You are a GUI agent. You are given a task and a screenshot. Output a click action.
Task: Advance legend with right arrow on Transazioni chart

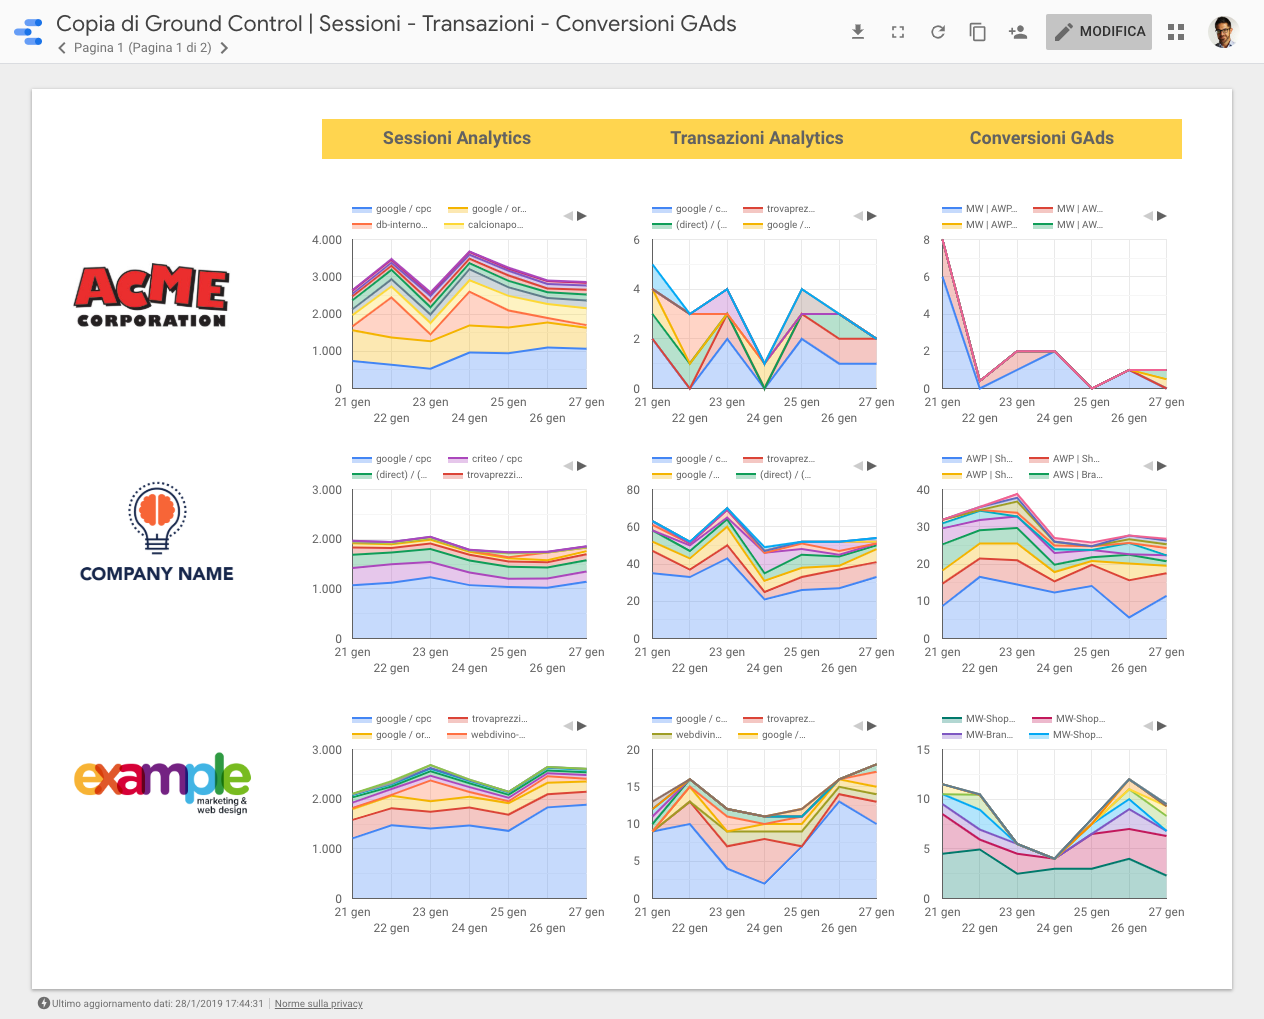click(x=872, y=215)
